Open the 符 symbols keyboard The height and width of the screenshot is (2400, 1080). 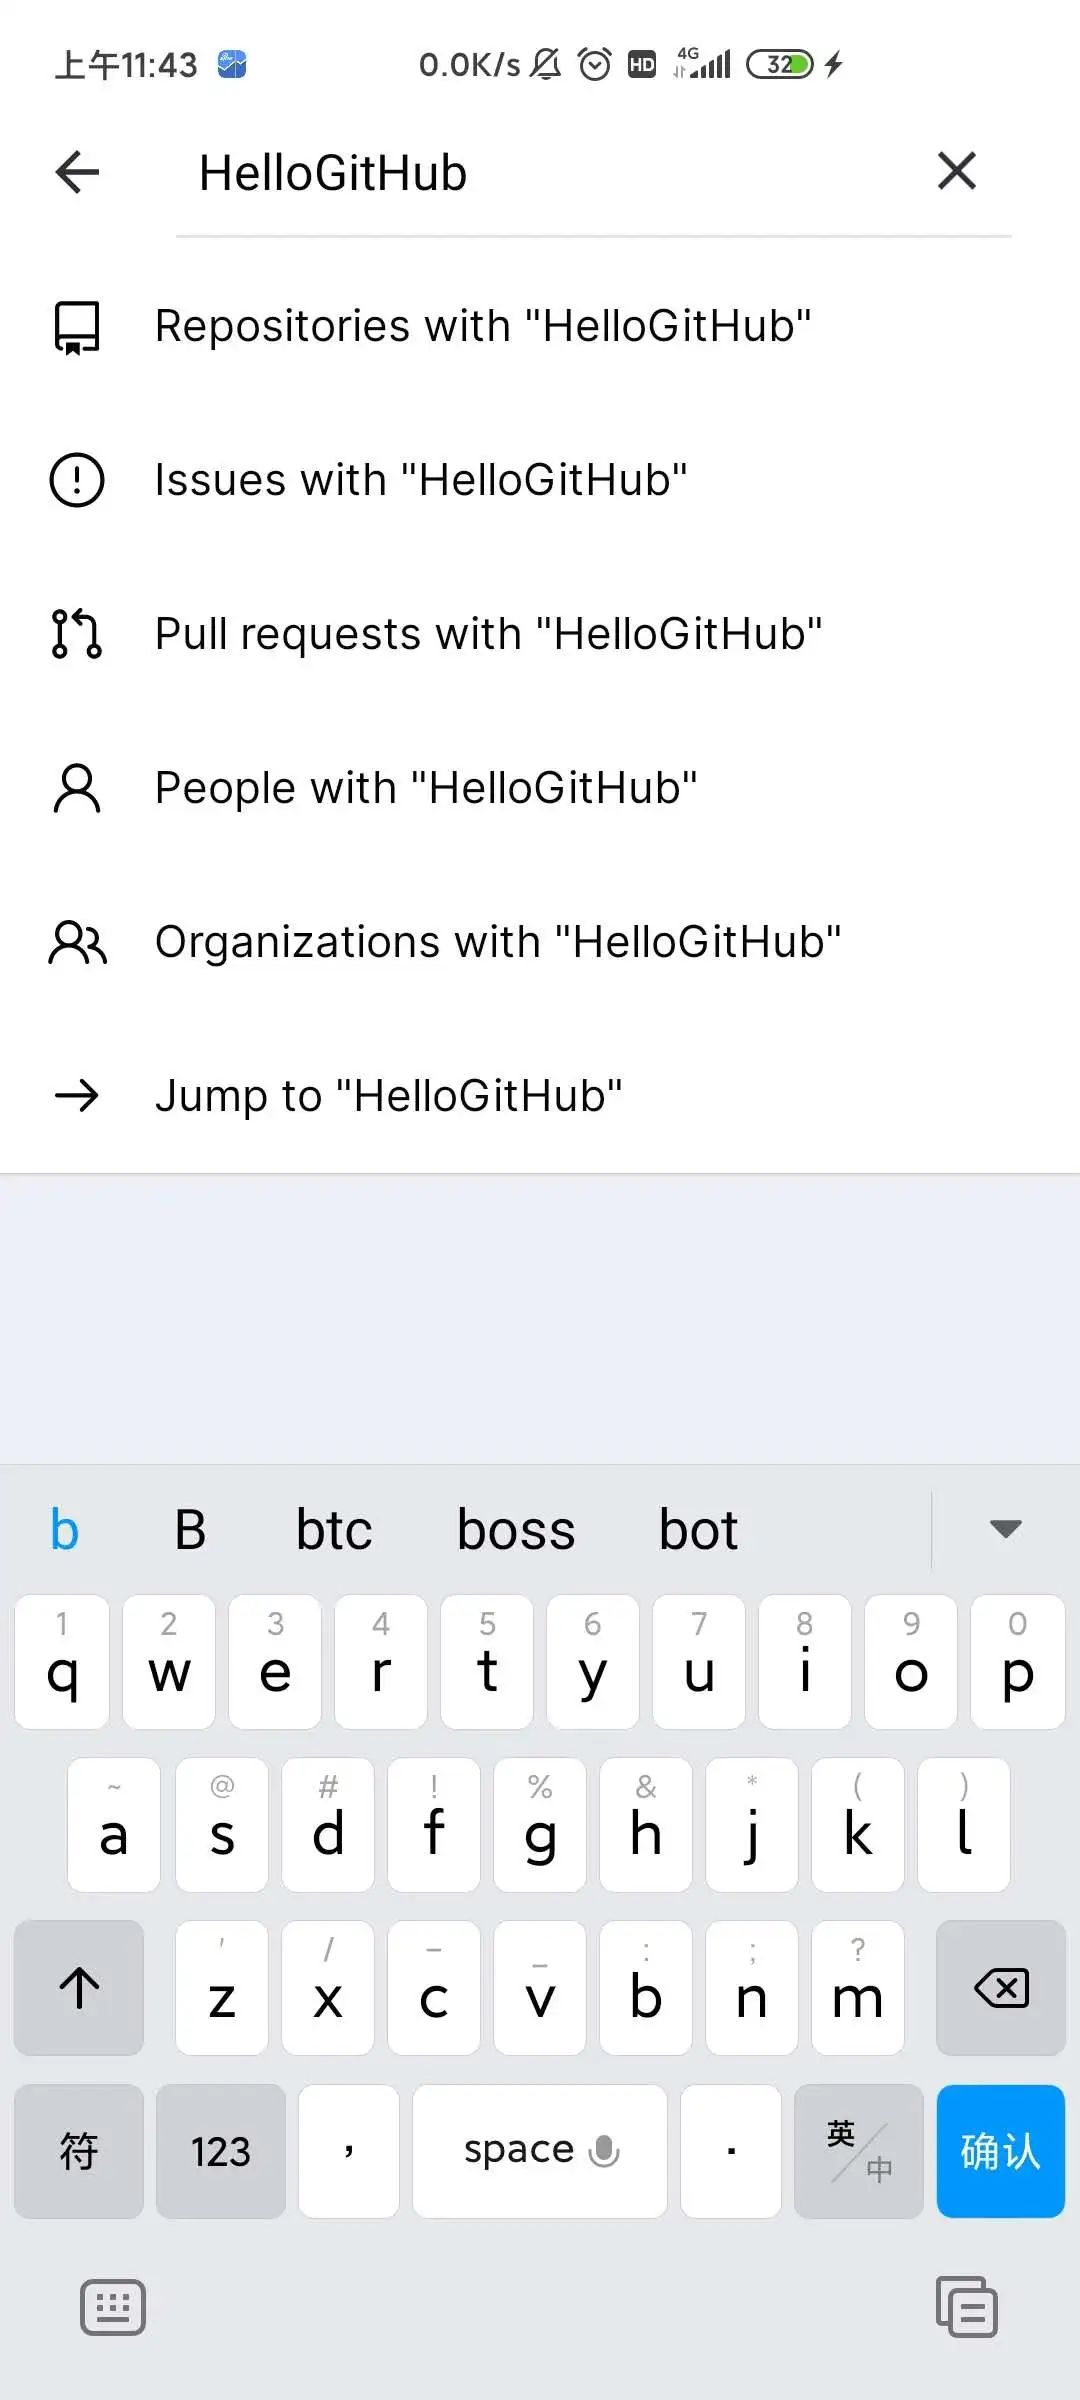79,2151
